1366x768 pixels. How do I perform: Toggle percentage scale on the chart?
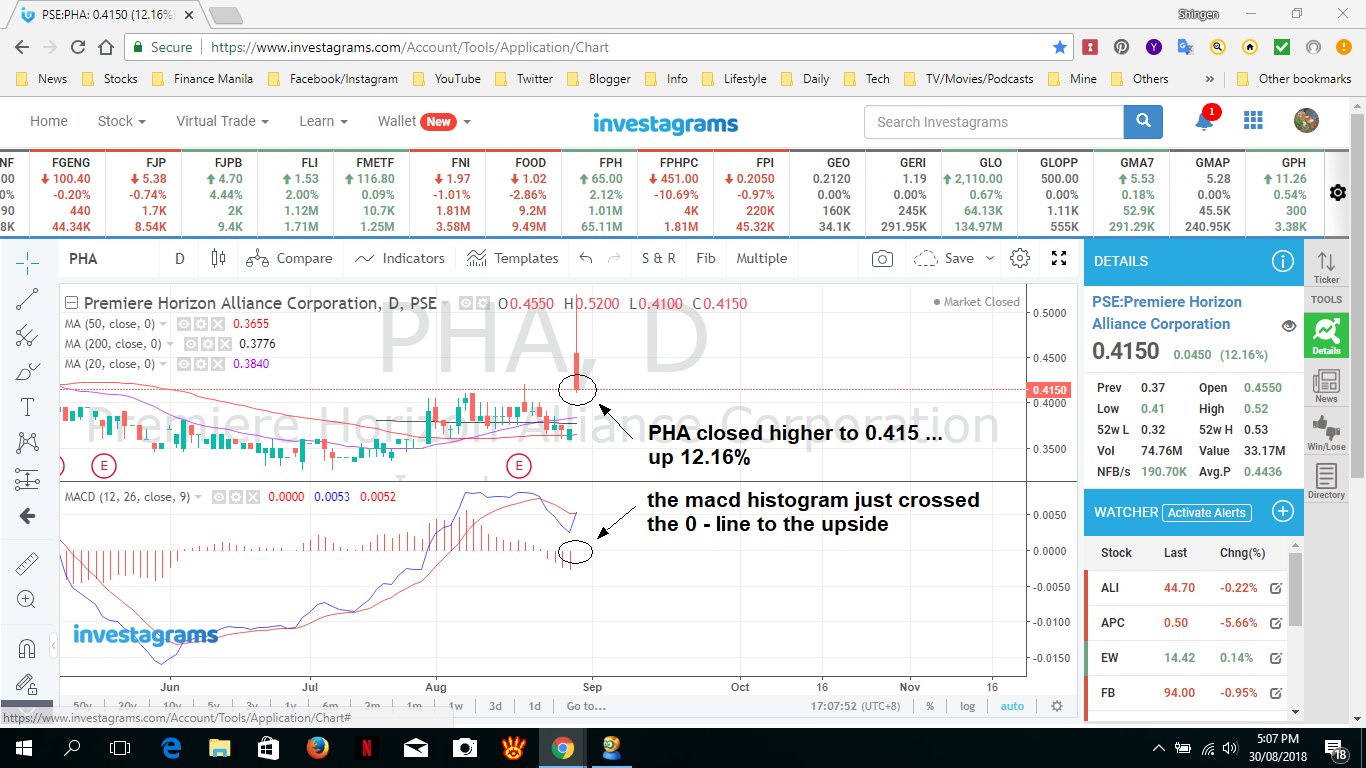click(930, 706)
